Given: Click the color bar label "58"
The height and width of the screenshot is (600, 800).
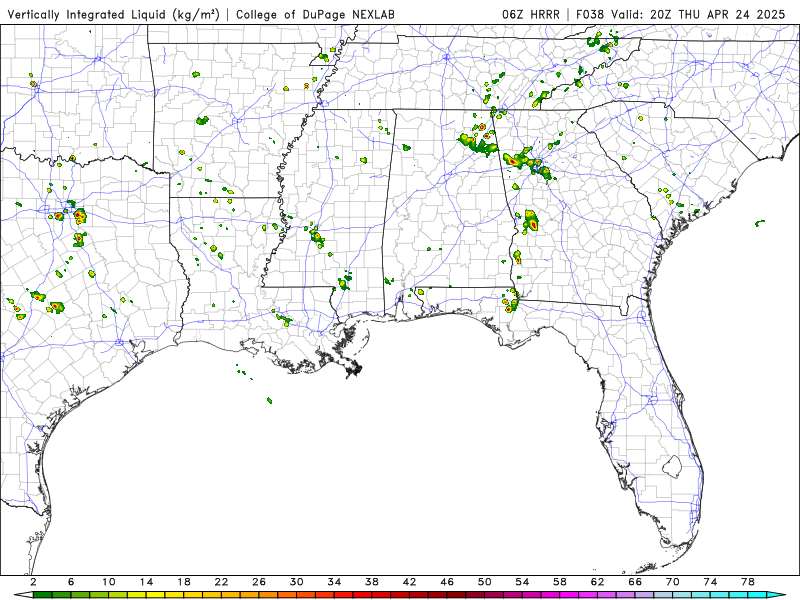Looking at the screenshot, I should point(560,582).
